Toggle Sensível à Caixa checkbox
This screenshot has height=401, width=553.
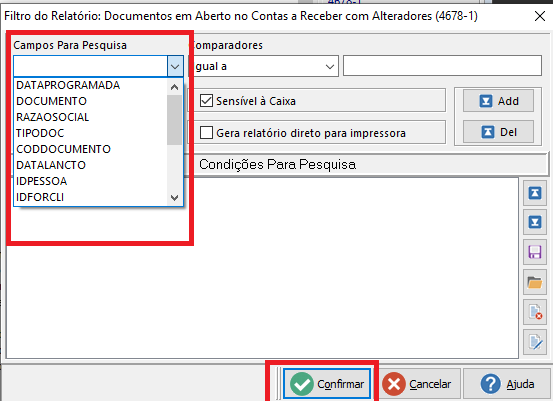coord(206,101)
